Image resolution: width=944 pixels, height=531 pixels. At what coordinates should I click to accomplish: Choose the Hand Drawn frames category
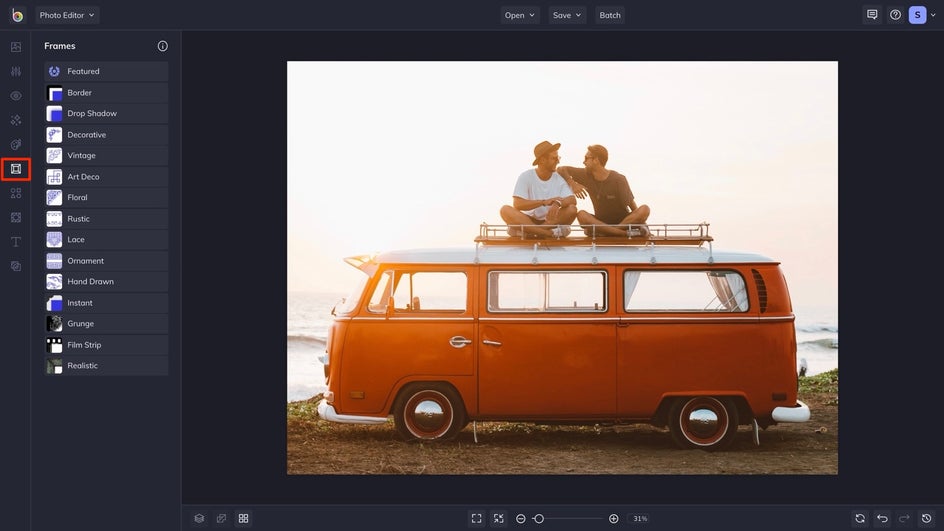[x=106, y=281]
